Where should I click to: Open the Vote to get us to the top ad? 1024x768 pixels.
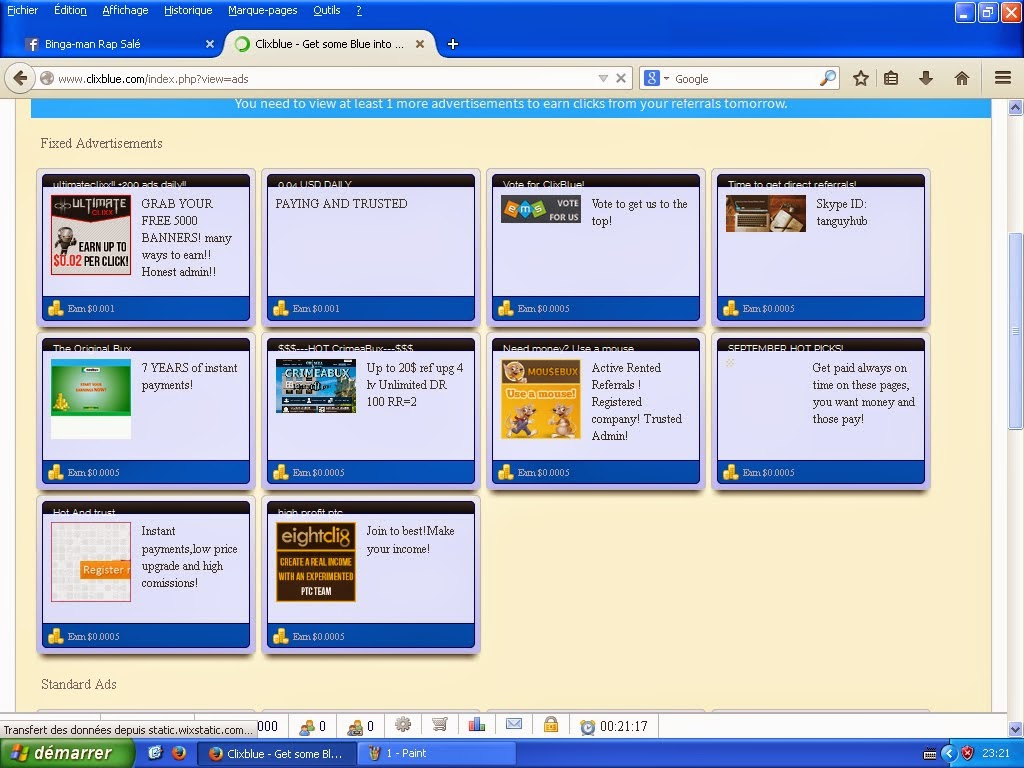point(639,212)
